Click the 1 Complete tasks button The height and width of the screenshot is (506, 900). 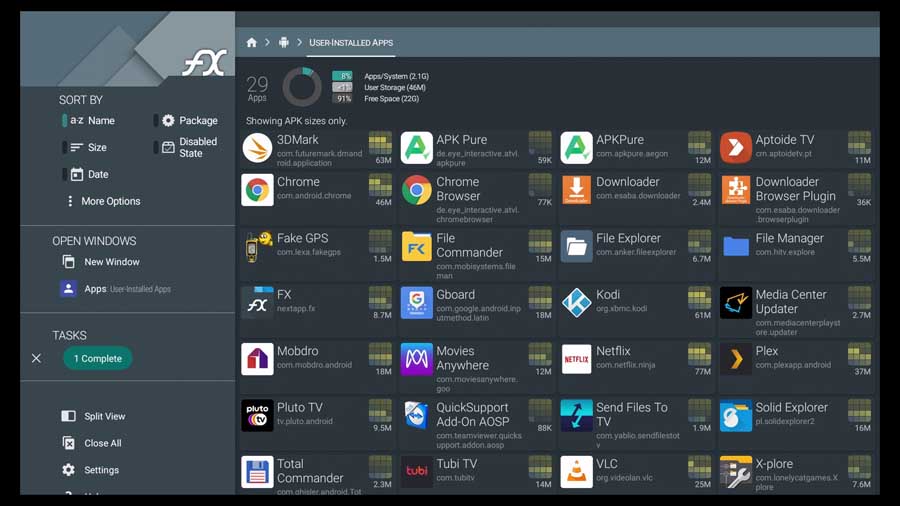(98, 359)
